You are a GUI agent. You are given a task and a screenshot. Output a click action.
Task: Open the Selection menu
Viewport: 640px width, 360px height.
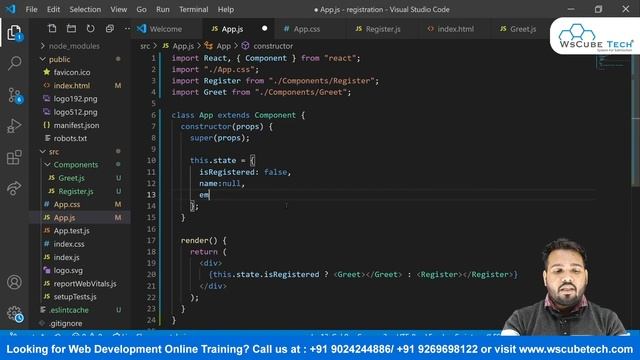tap(85, 9)
